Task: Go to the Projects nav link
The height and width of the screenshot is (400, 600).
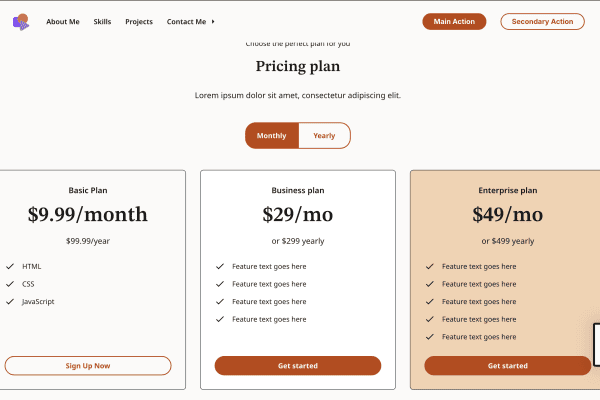Action: click(x=139, y=22)
